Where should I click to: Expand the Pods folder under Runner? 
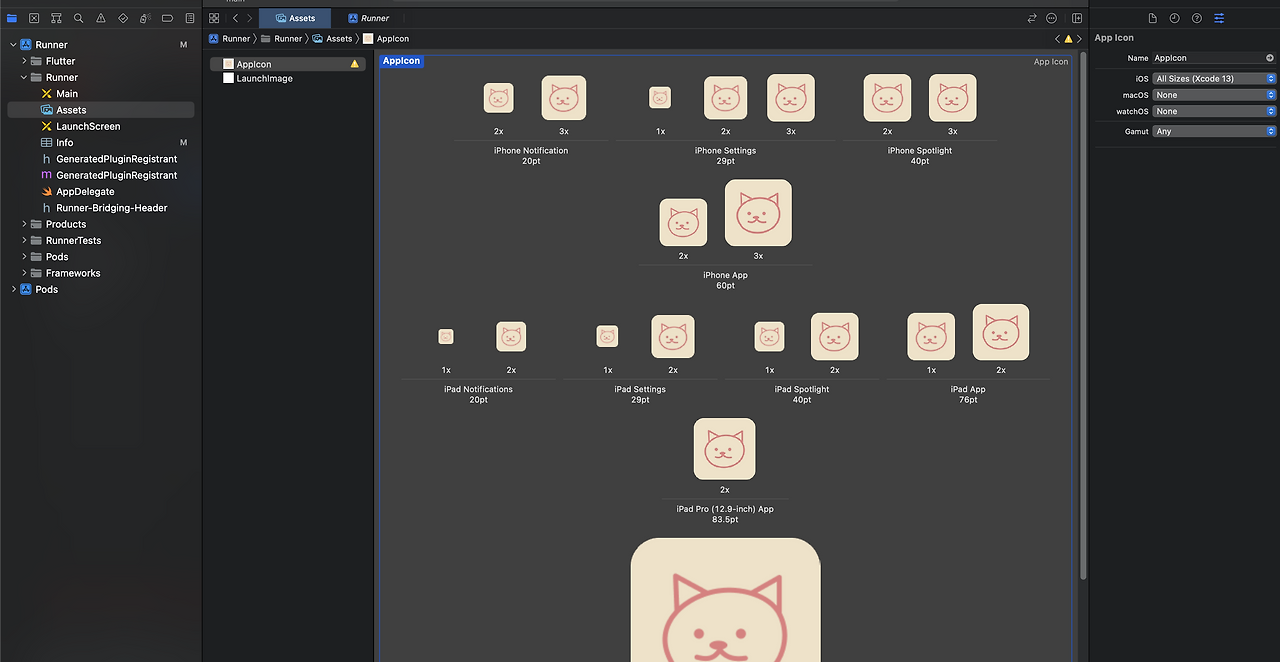(24, 257)
